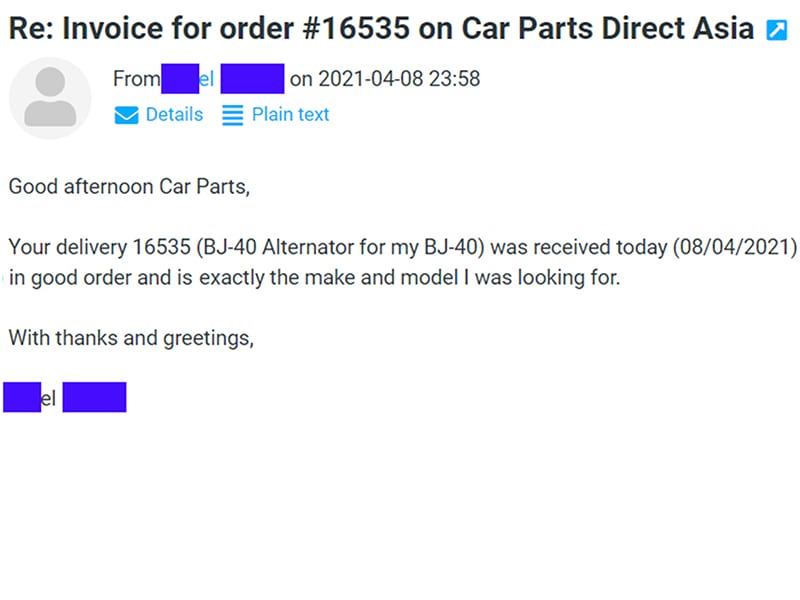800x600 pixels.
Task: Click last redacted box in the signature
Action: point(94,397)
